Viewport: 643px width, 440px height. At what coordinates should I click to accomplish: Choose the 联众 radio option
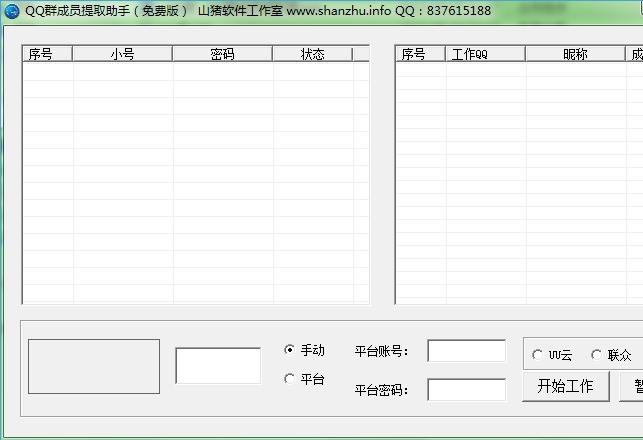coord(597,355)
